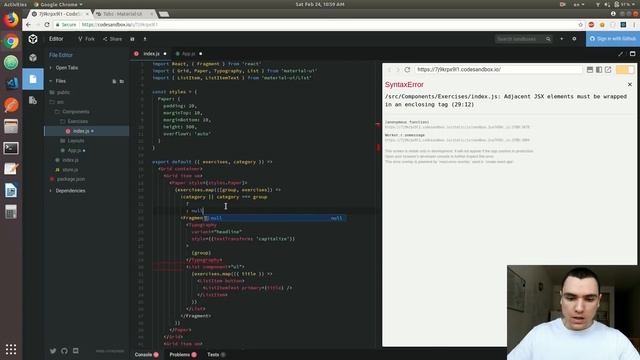
Task: Click the plus new sandbox icon
Action: [x=562, y=39]
